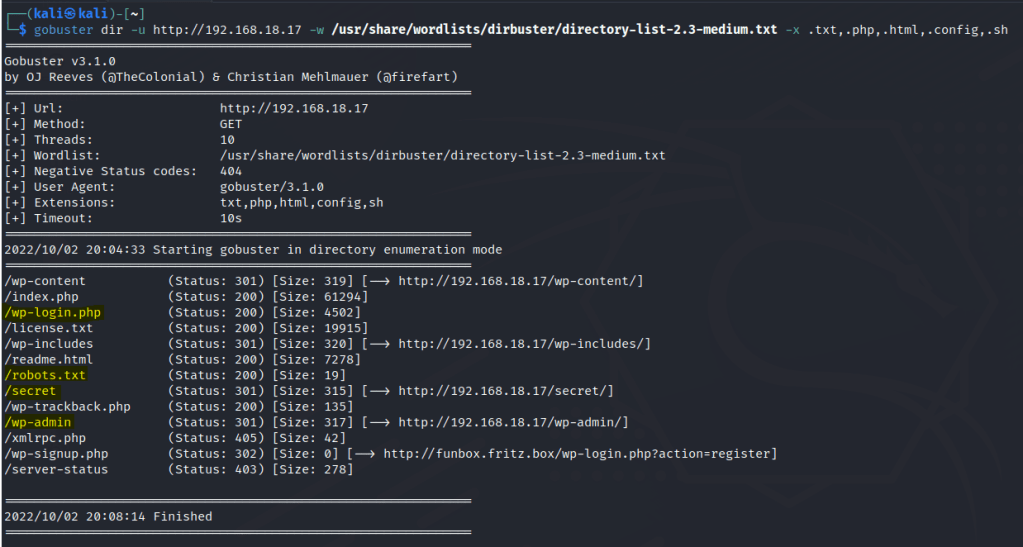Viewport: 1023px width, 547px height.
Task: Click the wordlist path in the Wordlist row
Action: tap(442, 155)
